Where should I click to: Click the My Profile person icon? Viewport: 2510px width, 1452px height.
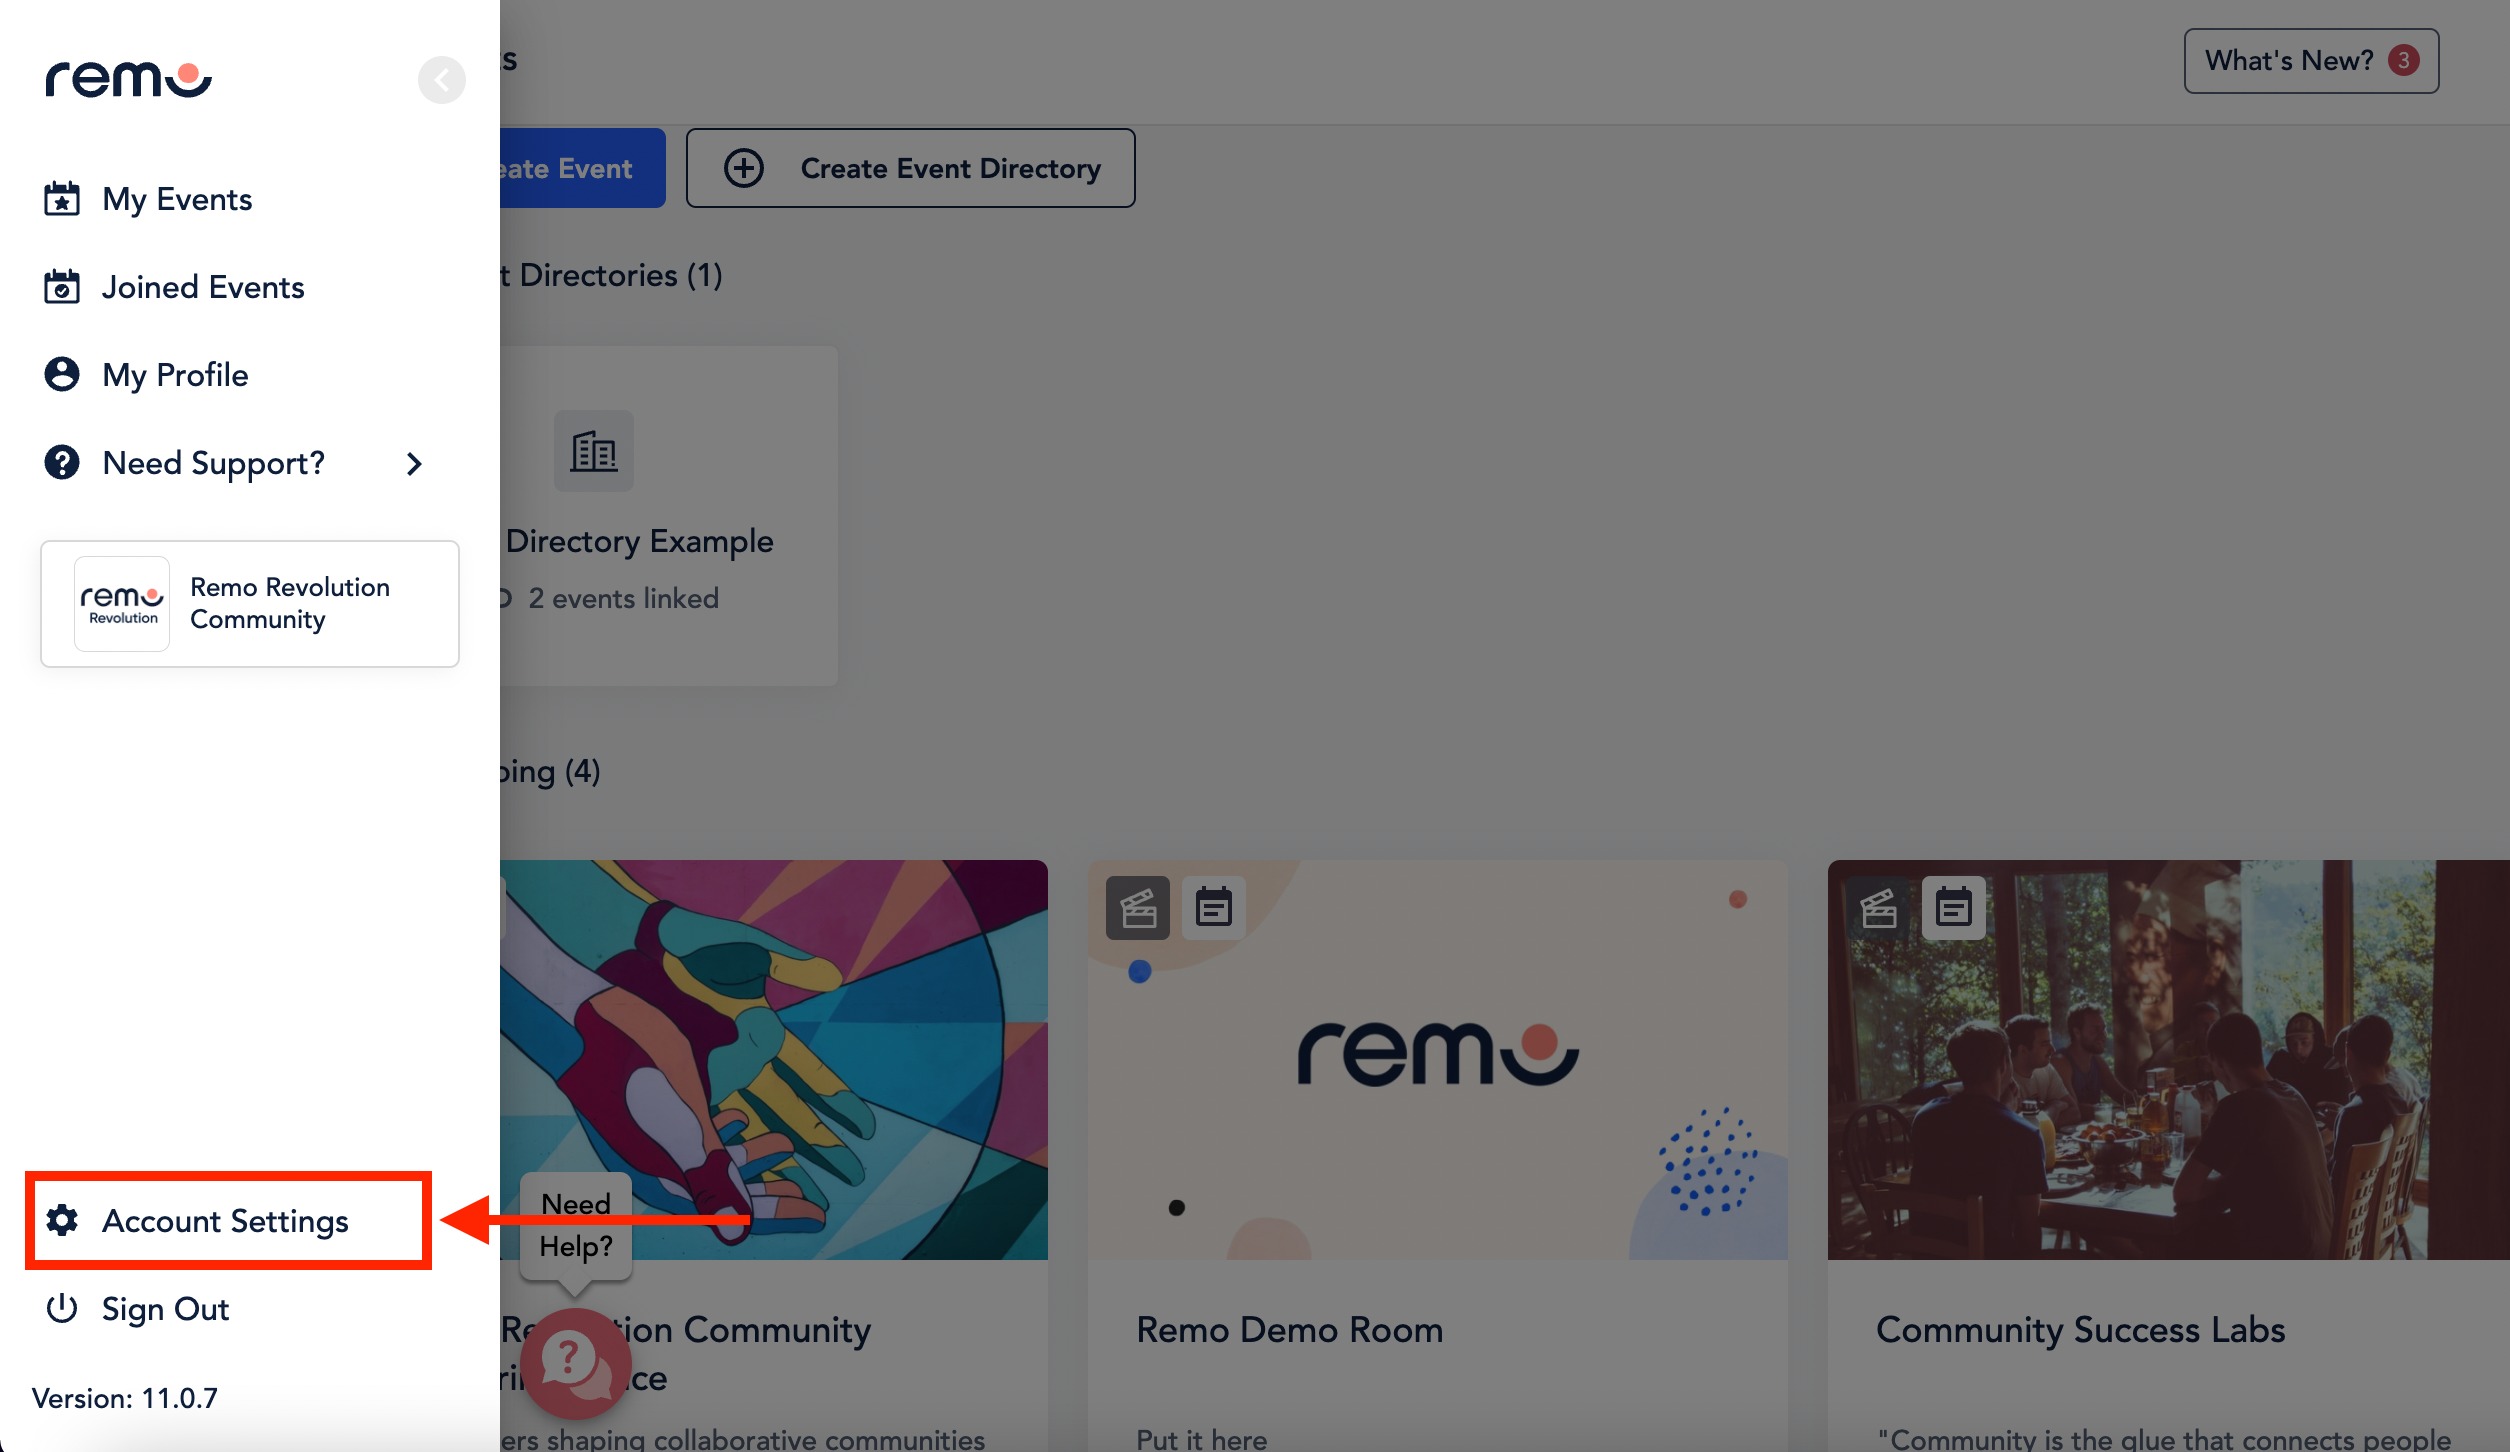pyautogui.click(x=62, y=375)
